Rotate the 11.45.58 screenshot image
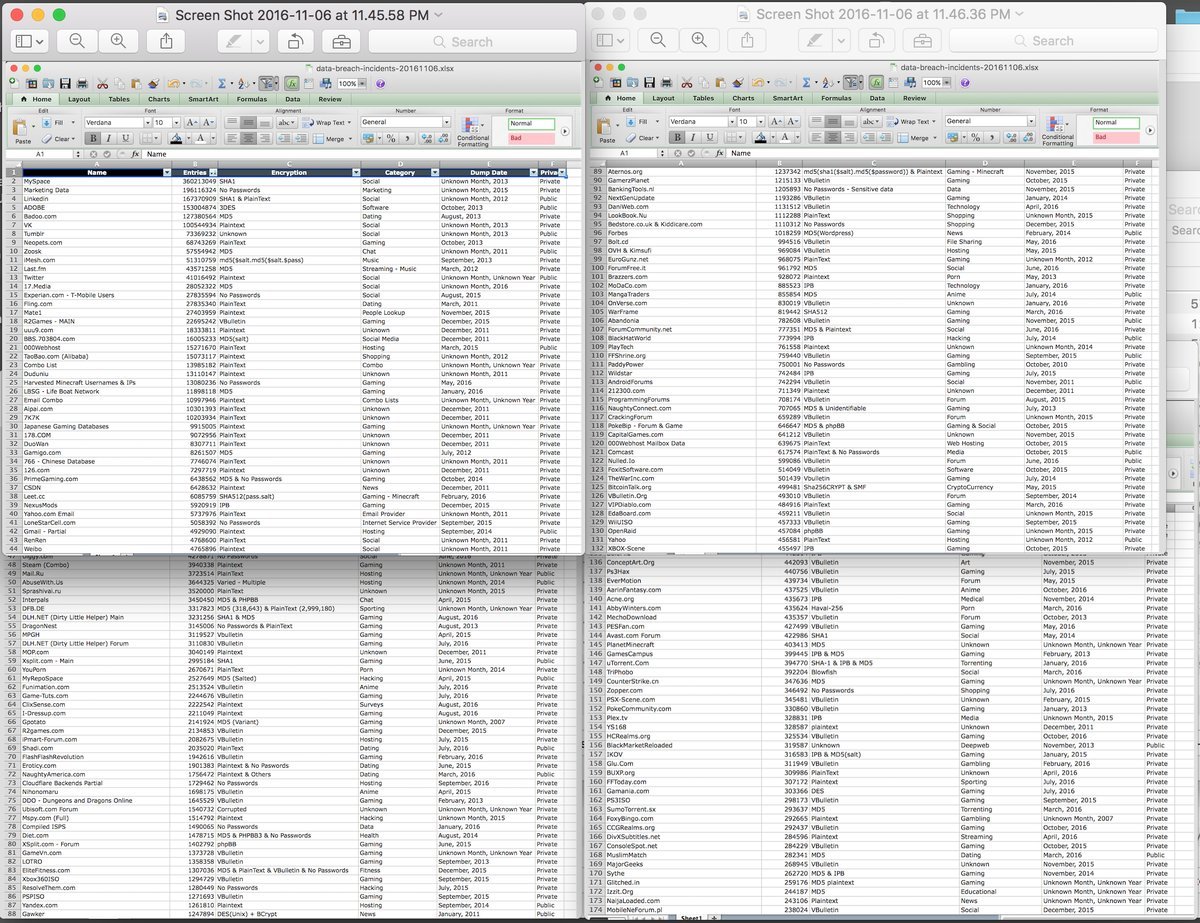This screenshot has height=923, width=1200. pyautogui.click(x=295, y=41)
